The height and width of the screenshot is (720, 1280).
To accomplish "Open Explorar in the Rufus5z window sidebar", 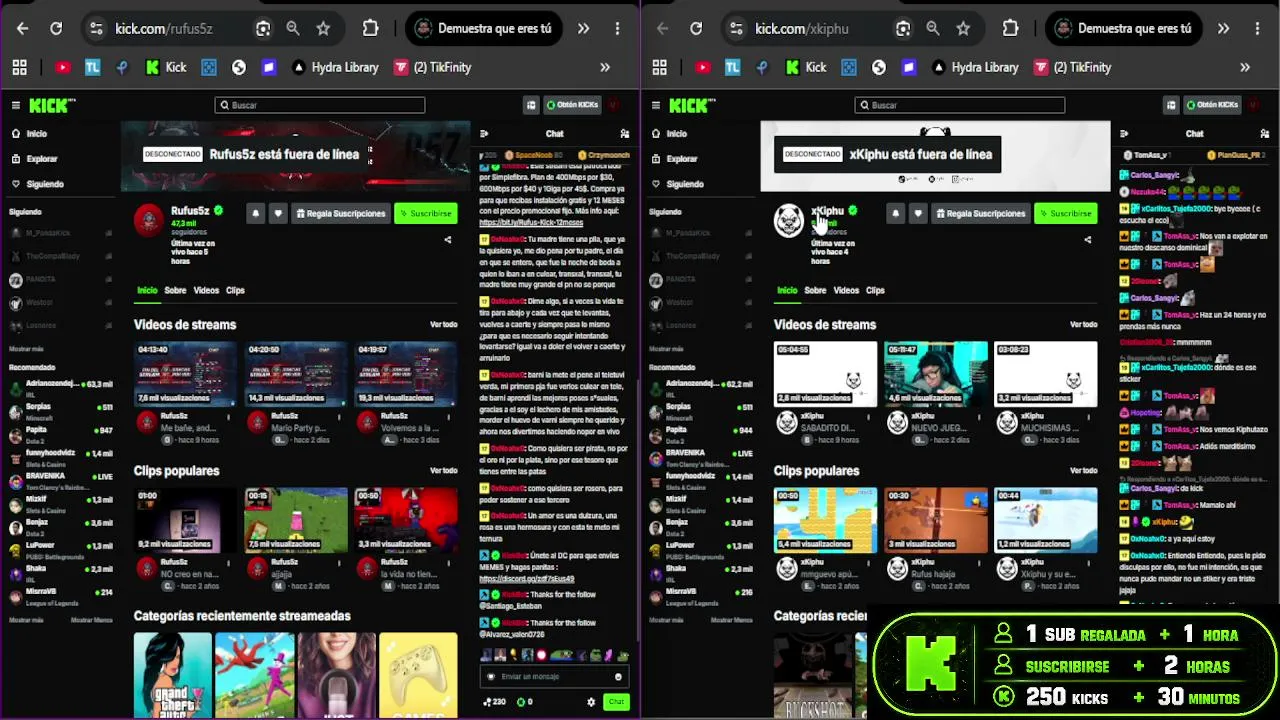I will click(x=41, y=159).
